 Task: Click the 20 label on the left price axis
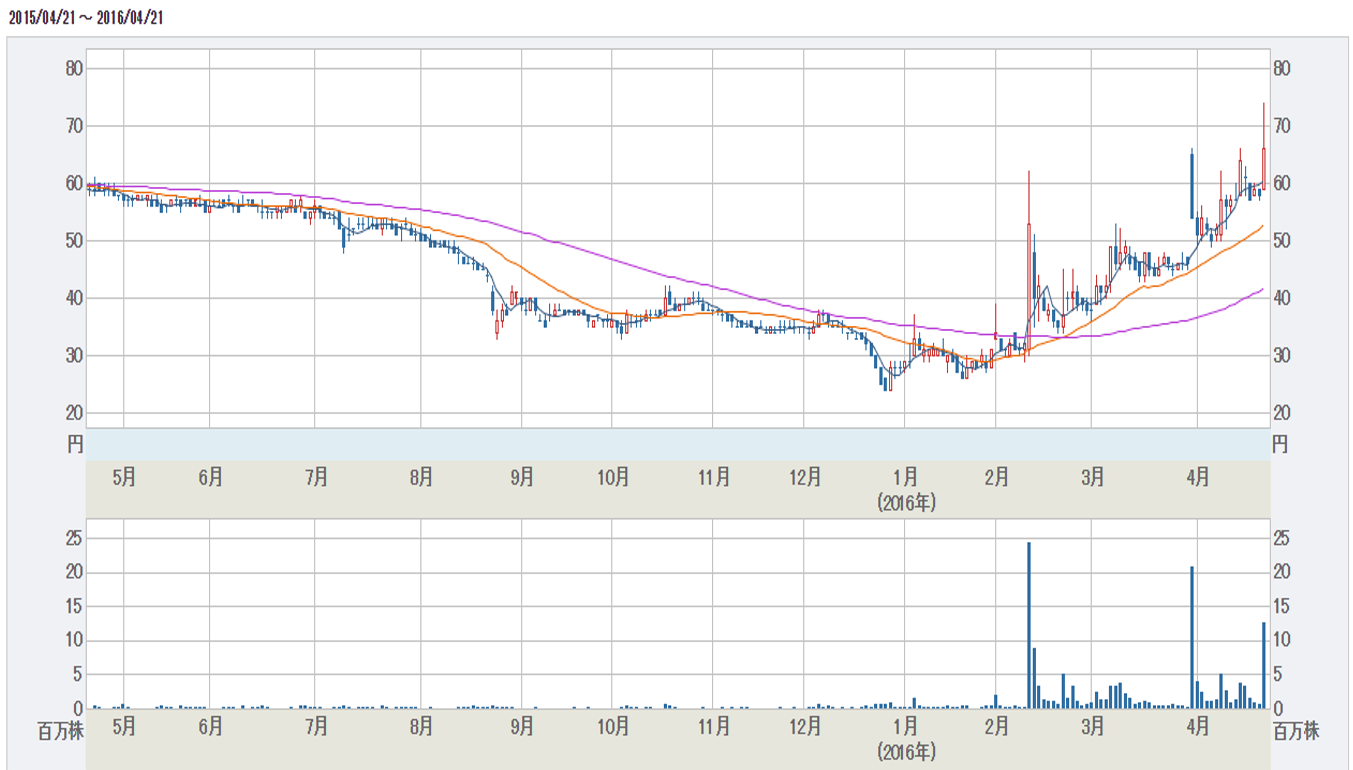tap(75, 413)
